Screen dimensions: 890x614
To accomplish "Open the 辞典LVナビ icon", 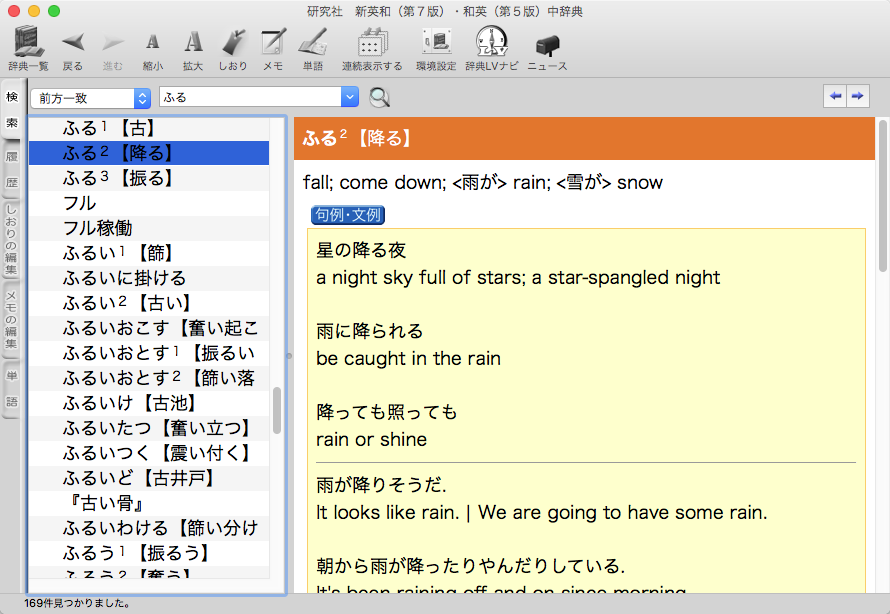I will click(x=492, y=42).
